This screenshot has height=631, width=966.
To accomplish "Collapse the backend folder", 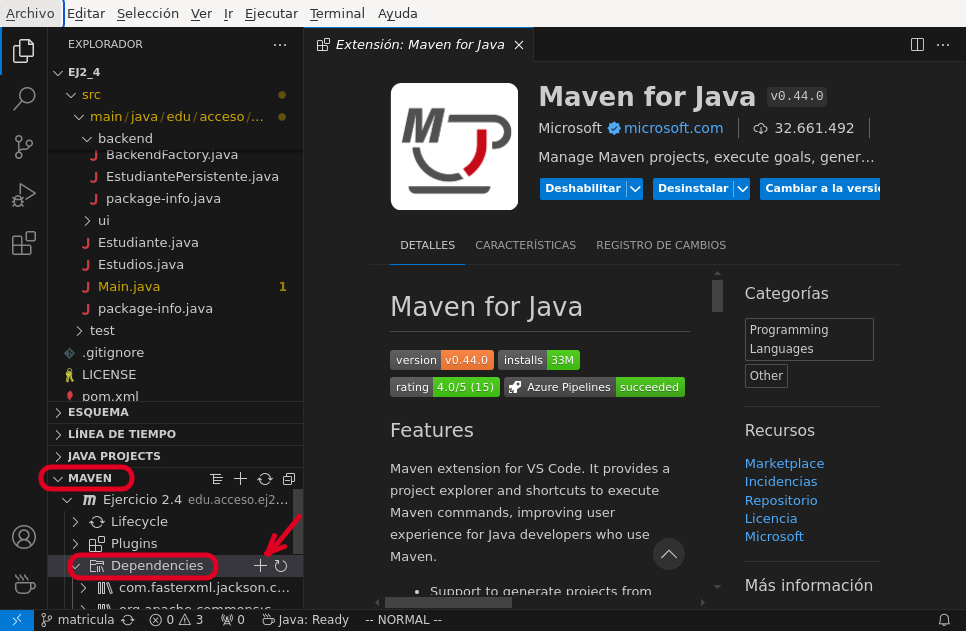I will pos(87,139).
